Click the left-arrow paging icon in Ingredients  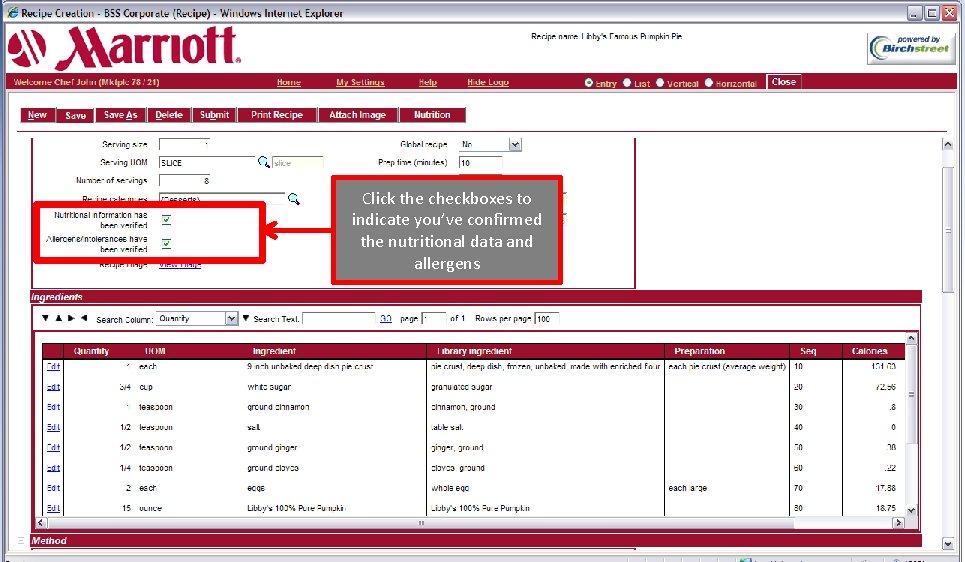tap(84, 318)
